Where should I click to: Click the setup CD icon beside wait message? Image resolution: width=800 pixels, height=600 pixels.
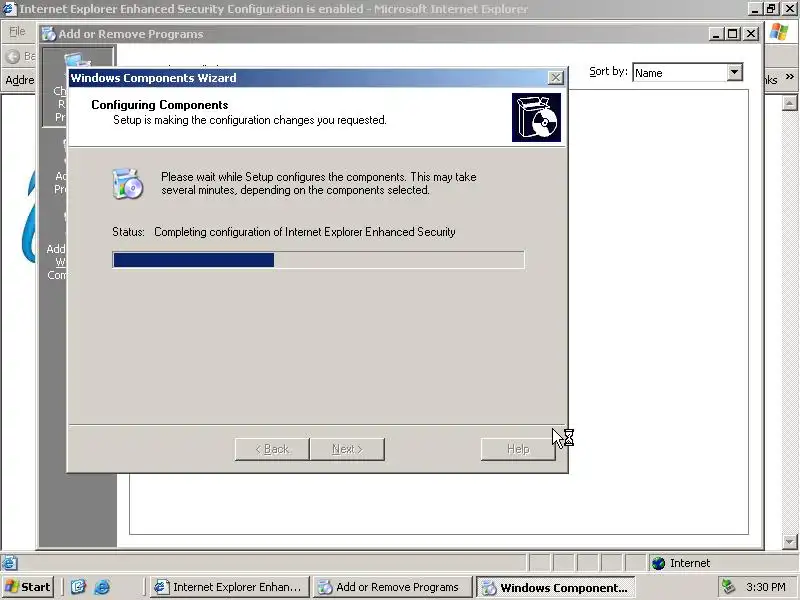click(128, 184)
